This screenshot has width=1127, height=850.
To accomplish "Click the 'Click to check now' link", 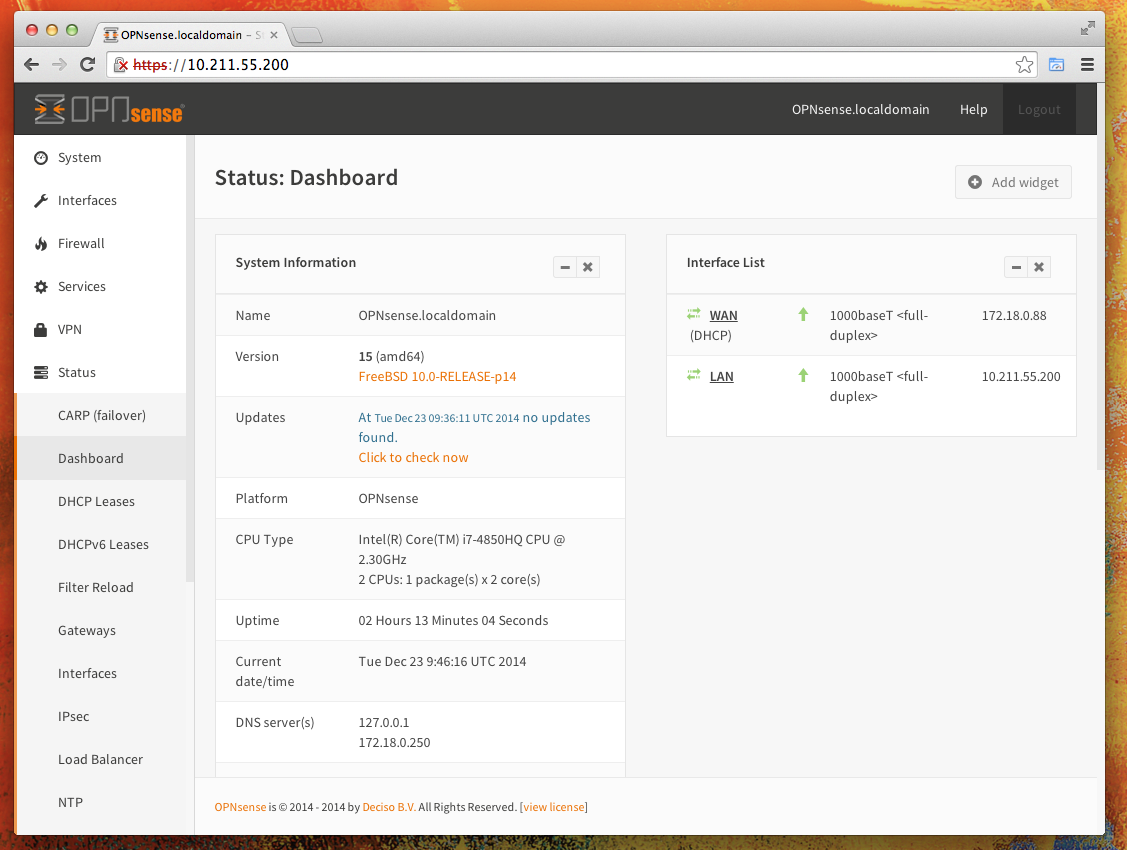I will [x=413, y=458].
